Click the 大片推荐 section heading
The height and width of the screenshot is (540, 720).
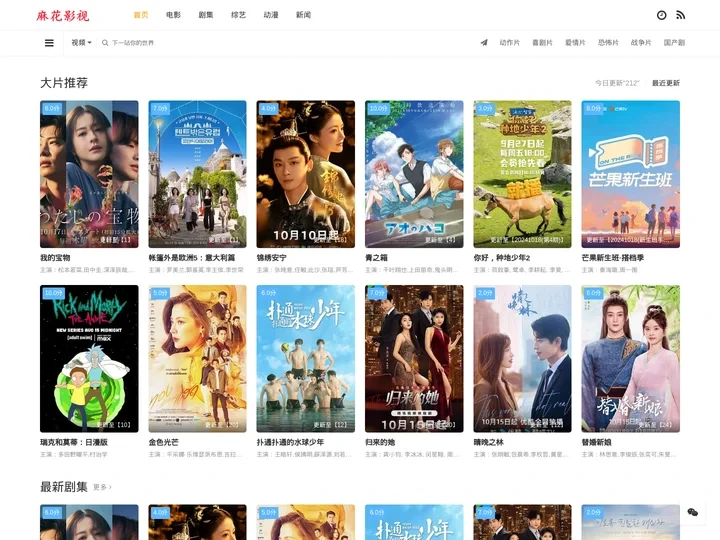click(x=64, y=83)
